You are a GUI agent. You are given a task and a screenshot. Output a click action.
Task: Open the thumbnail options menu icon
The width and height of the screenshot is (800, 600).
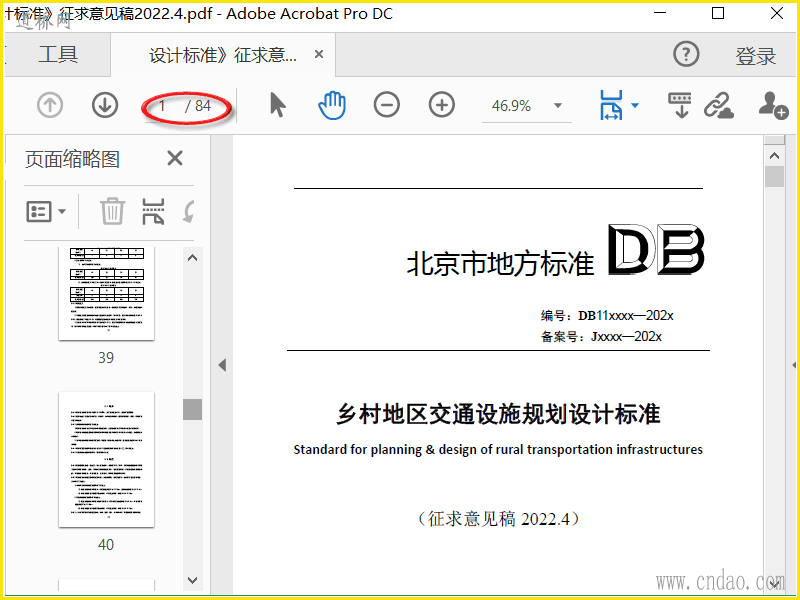coord(46,211)
